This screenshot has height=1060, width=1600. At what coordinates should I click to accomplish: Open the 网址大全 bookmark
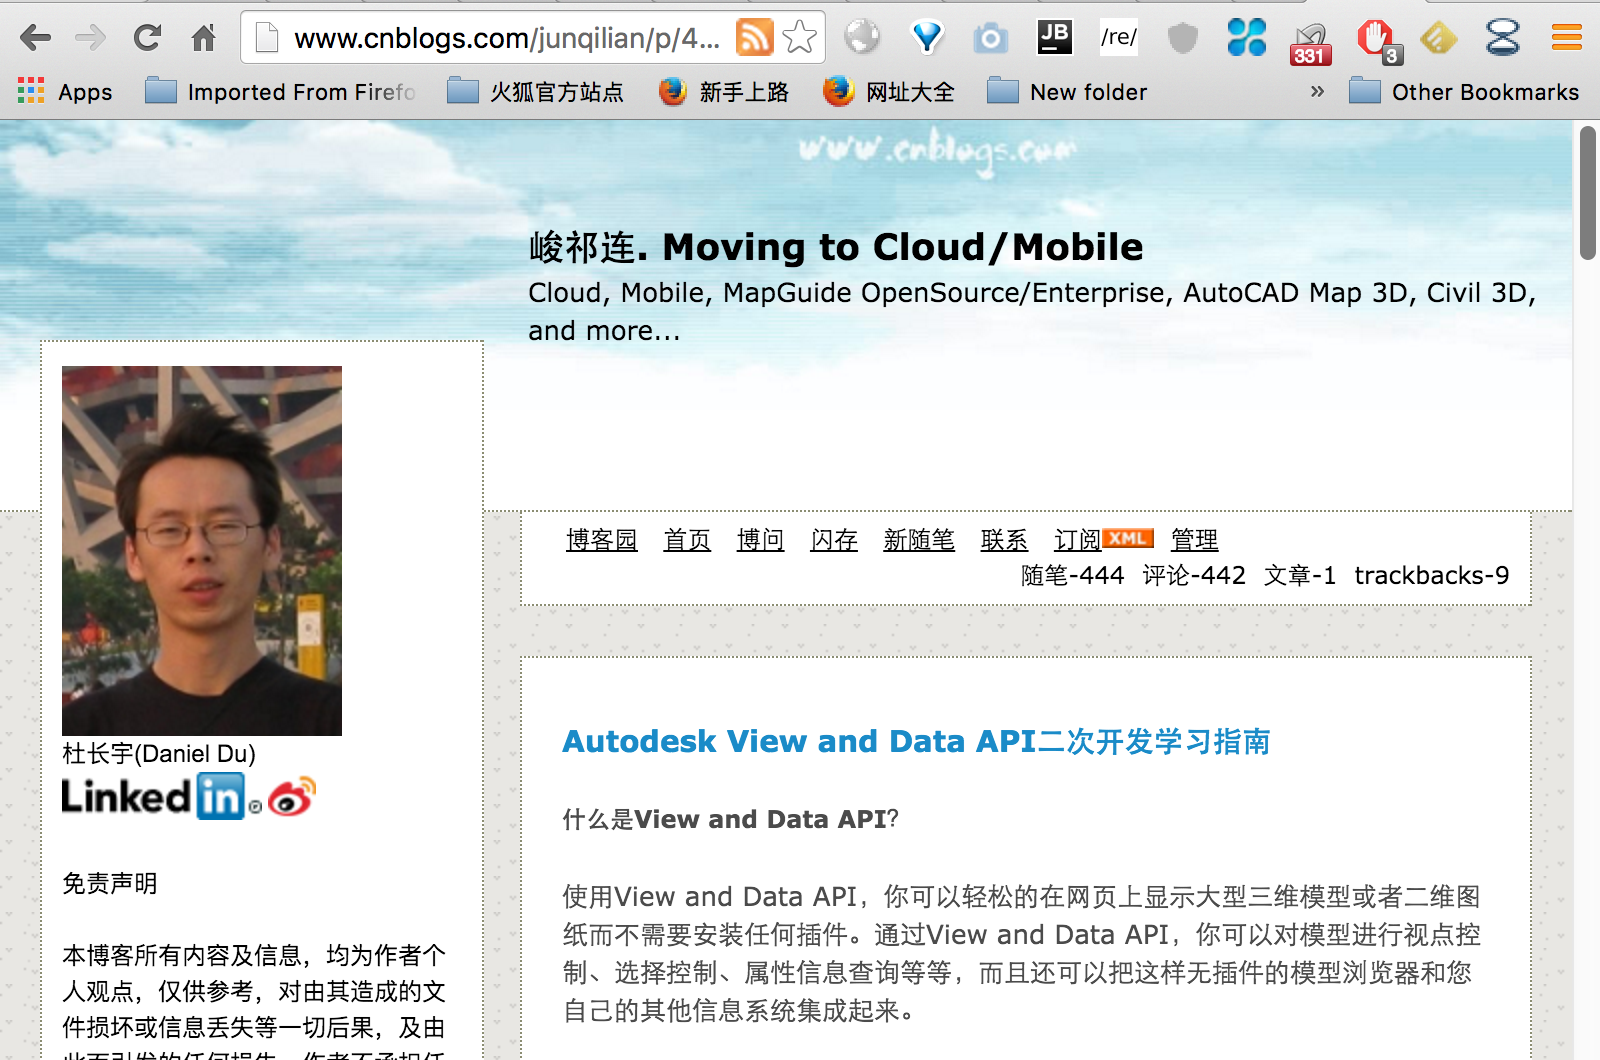[889, 92]
